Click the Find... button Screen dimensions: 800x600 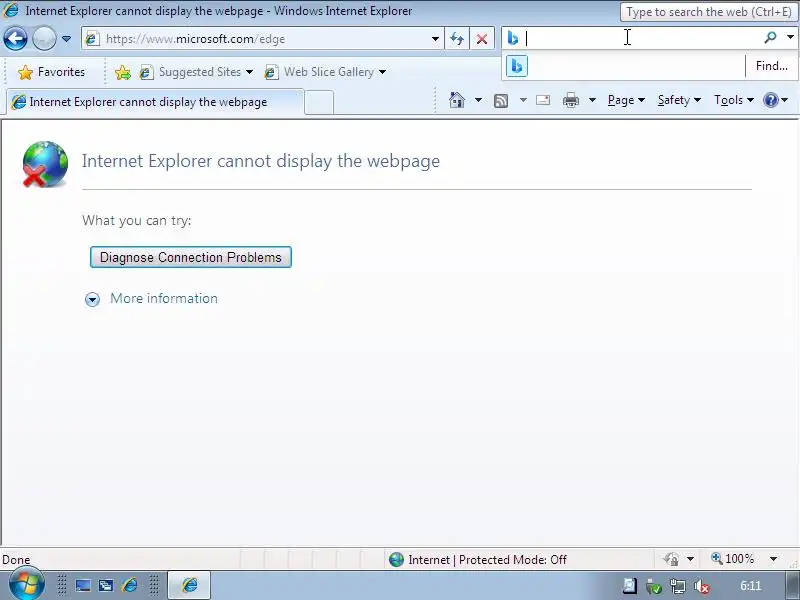[x=771, y=66]
